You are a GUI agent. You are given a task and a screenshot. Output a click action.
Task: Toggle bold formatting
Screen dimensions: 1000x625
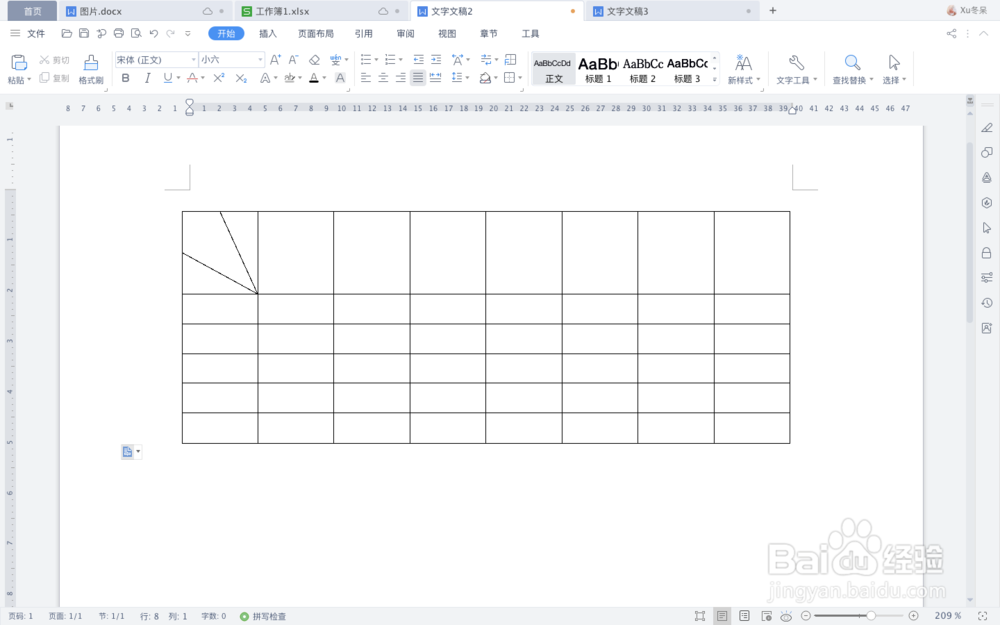pyautogui.click(x=125, y=78)
